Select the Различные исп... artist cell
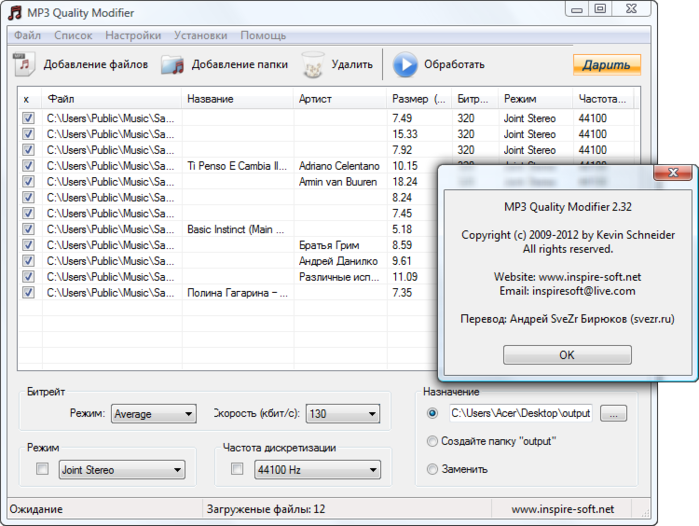The height and width of the screenshot is (526, 699). point(340,277)
